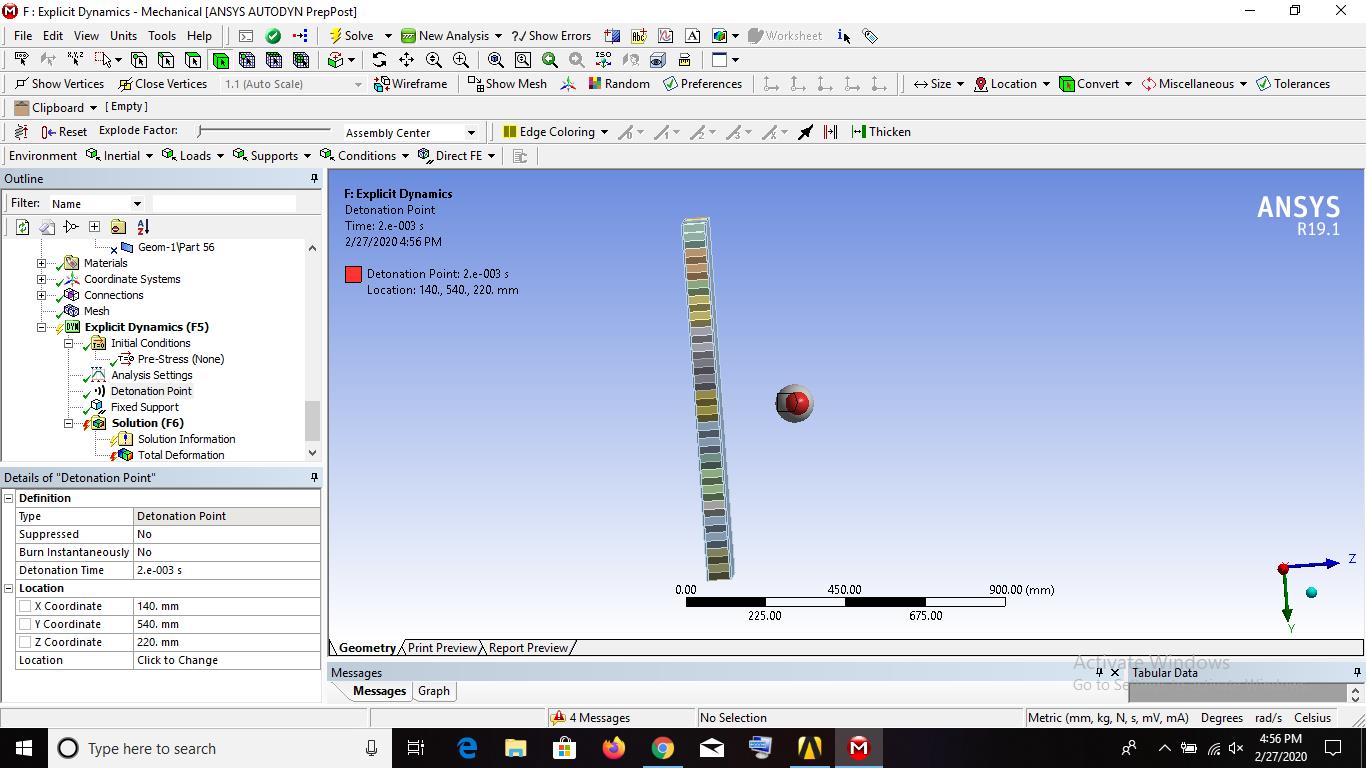Click the Solve lightning bolt button
Screen dimensions: 1366x768
[x=336, y=35]
